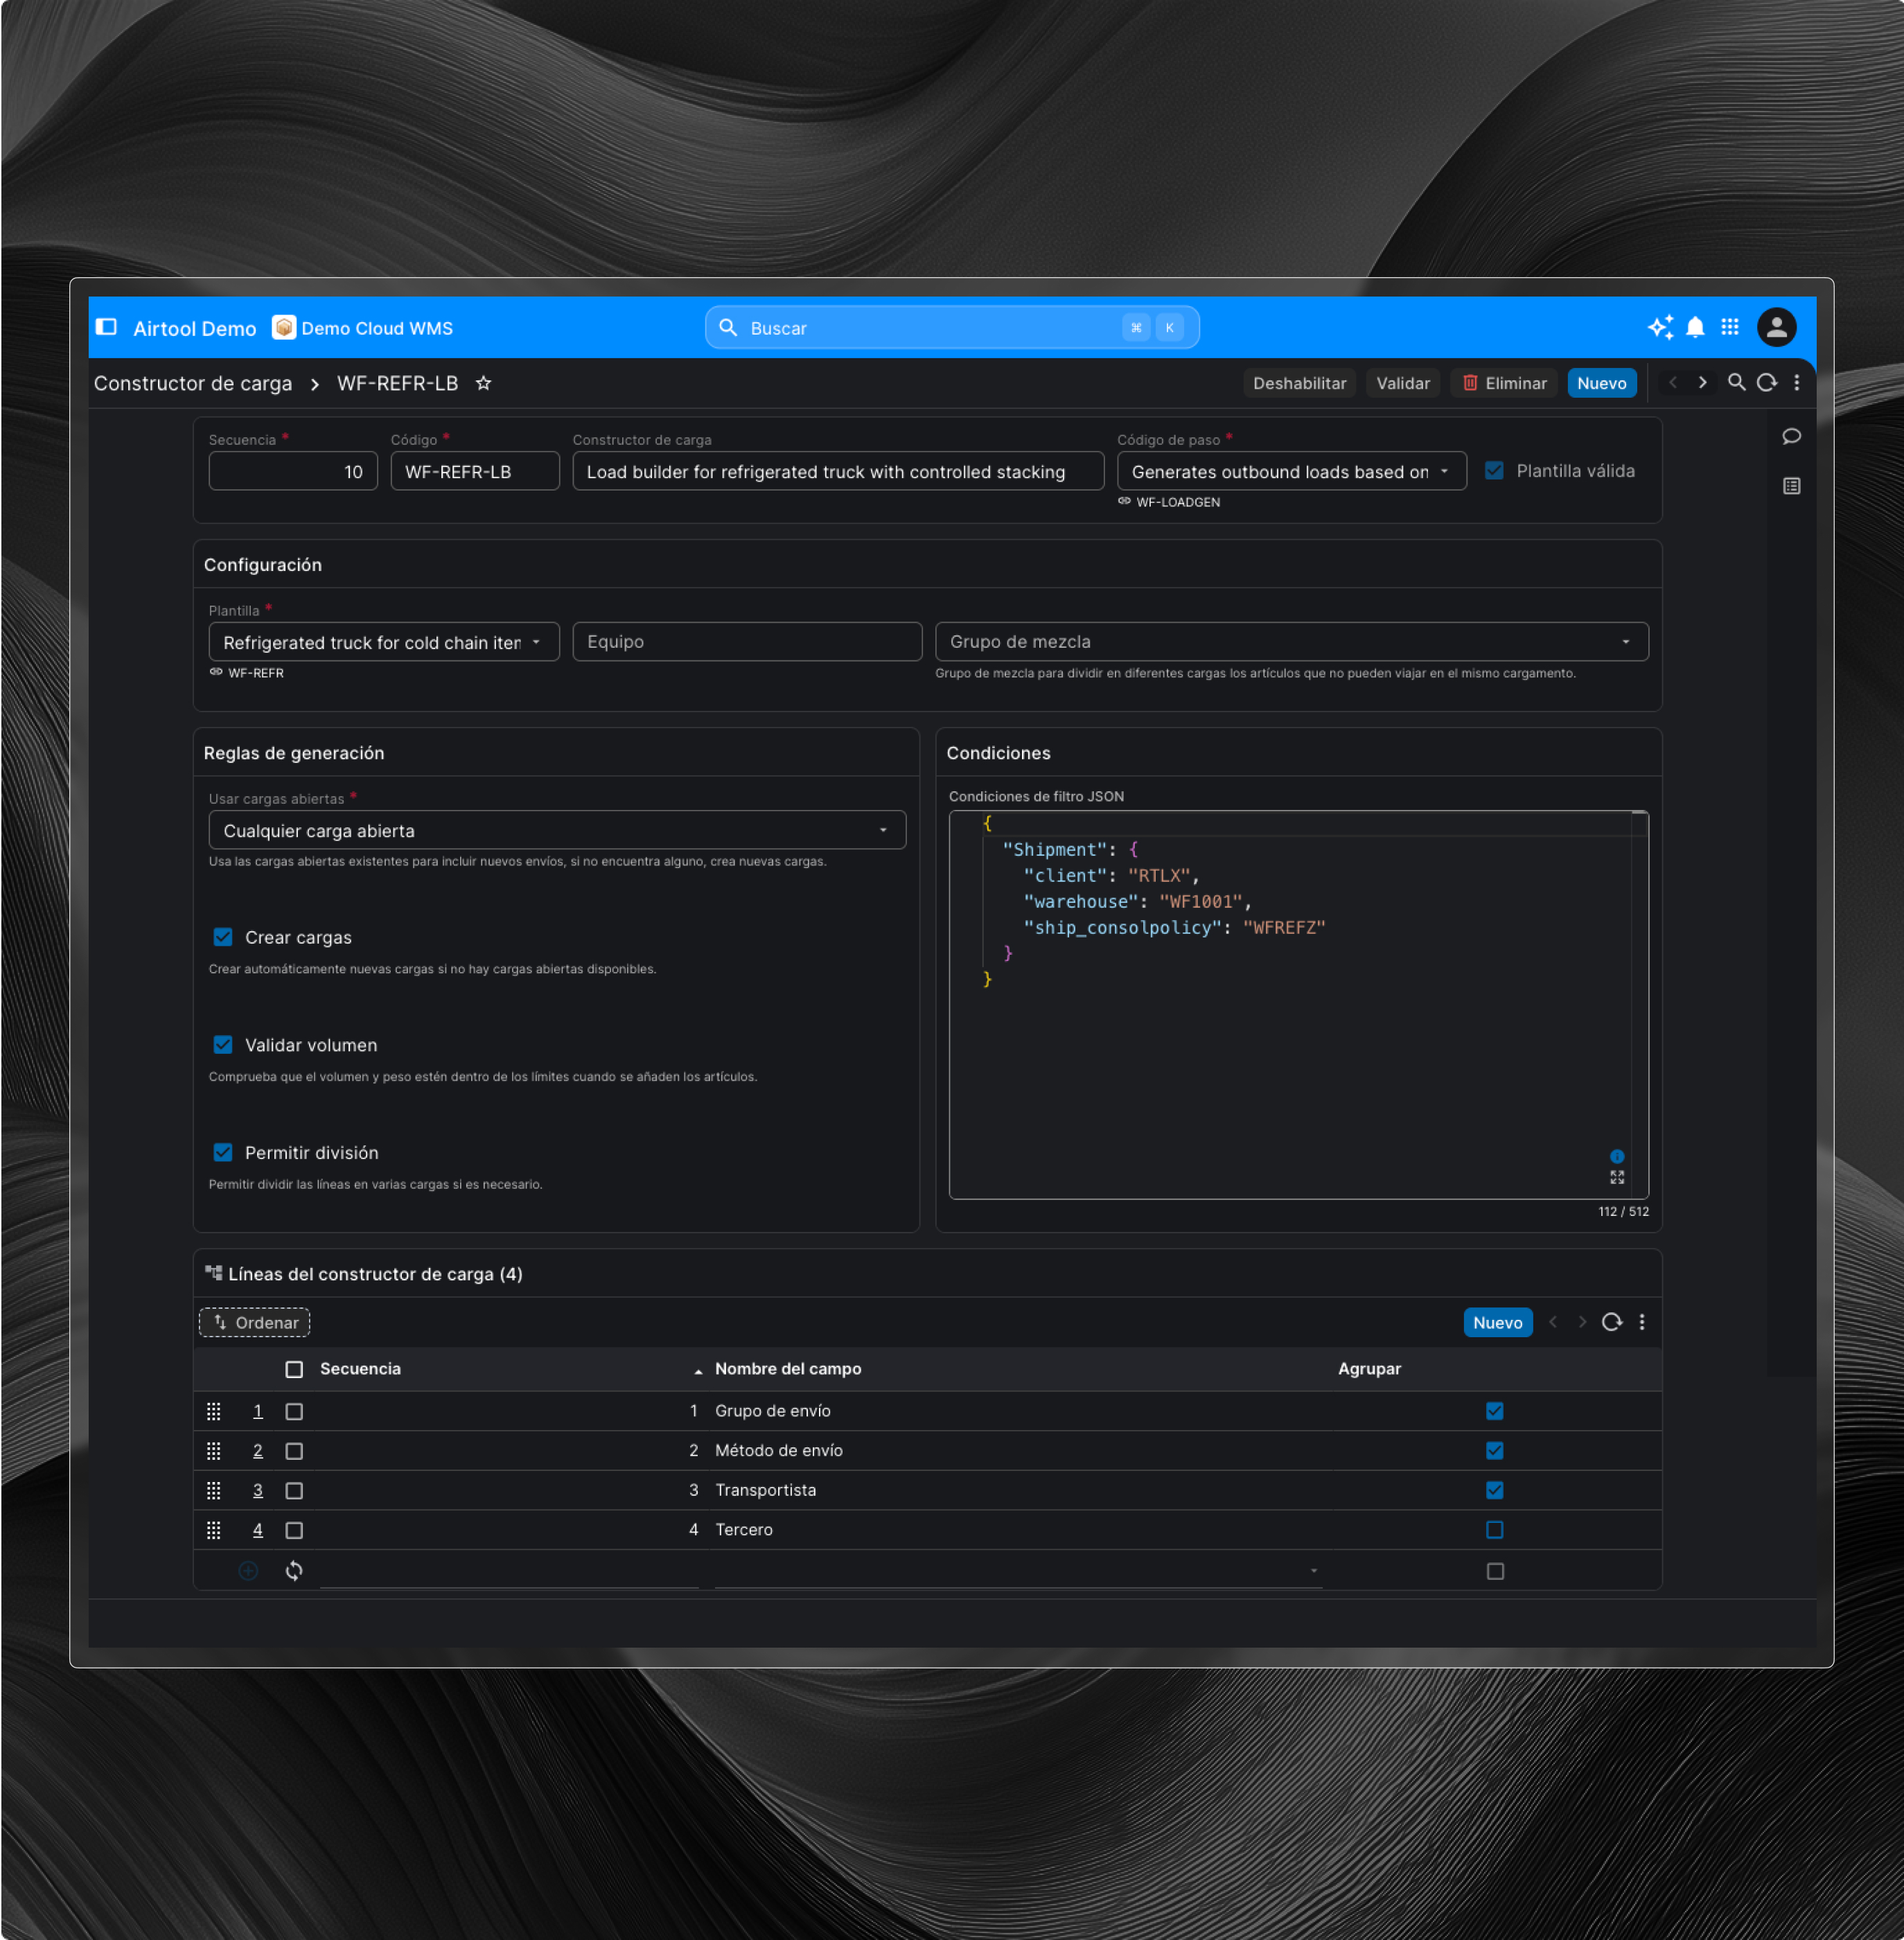
Task: Uncheck the Crear cargas checkbox
Action: [223, 938]
